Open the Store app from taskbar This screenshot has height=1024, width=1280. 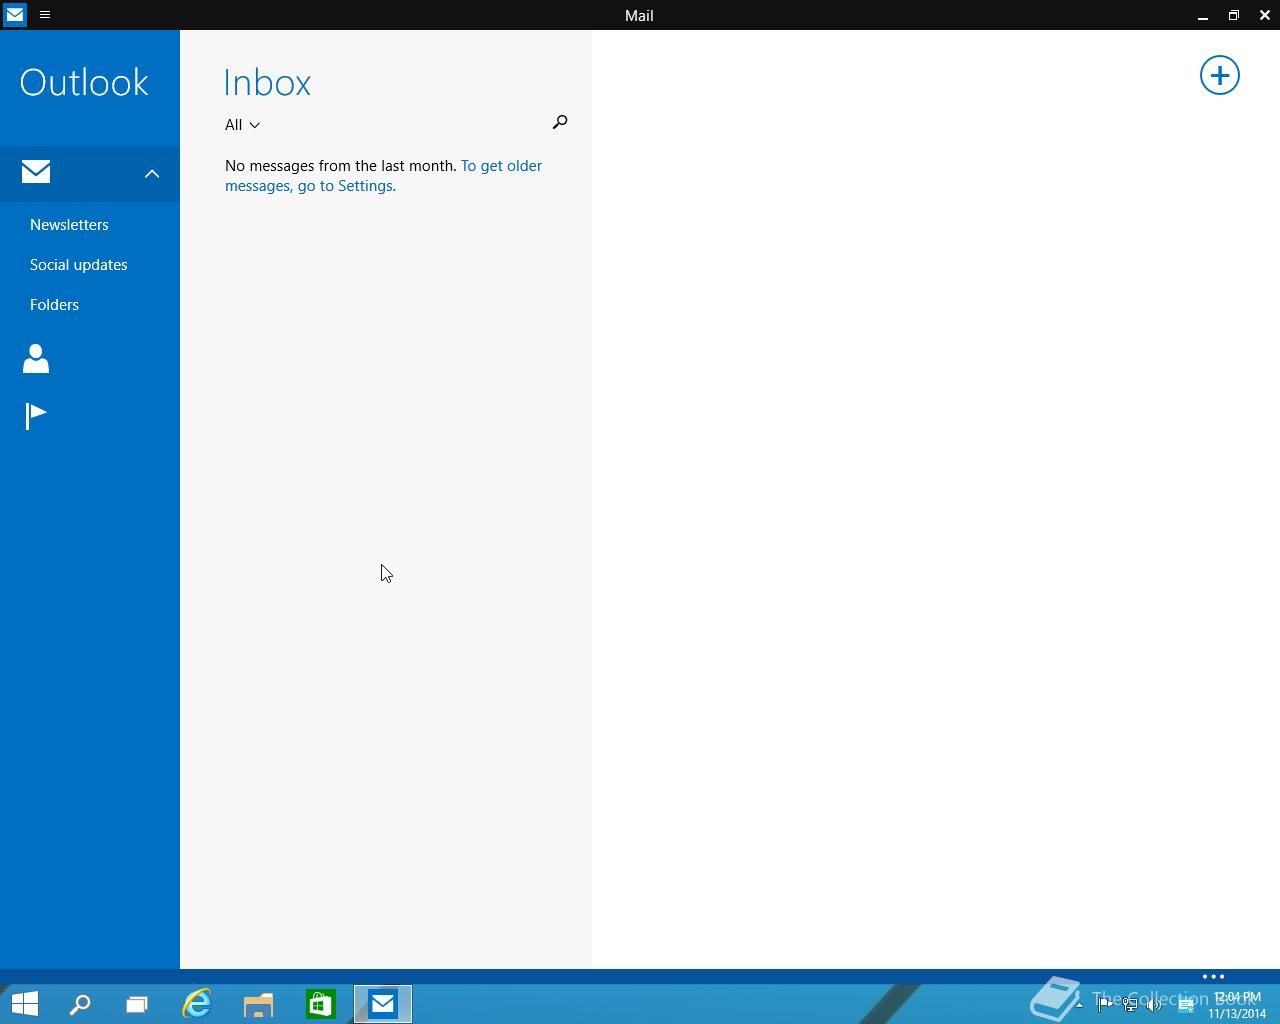(x=321, y=1004)
